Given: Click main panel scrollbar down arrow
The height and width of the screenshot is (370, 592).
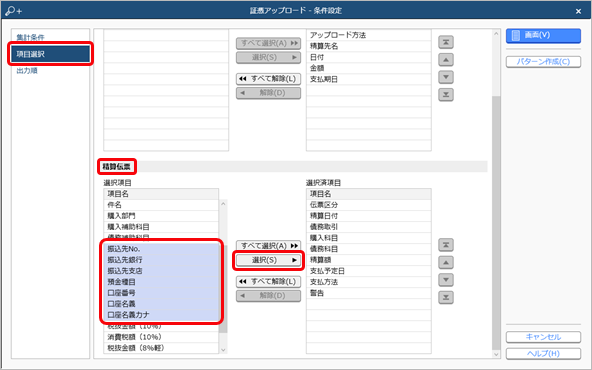Looking at the screenshot, I should click(x=496, y=354).
